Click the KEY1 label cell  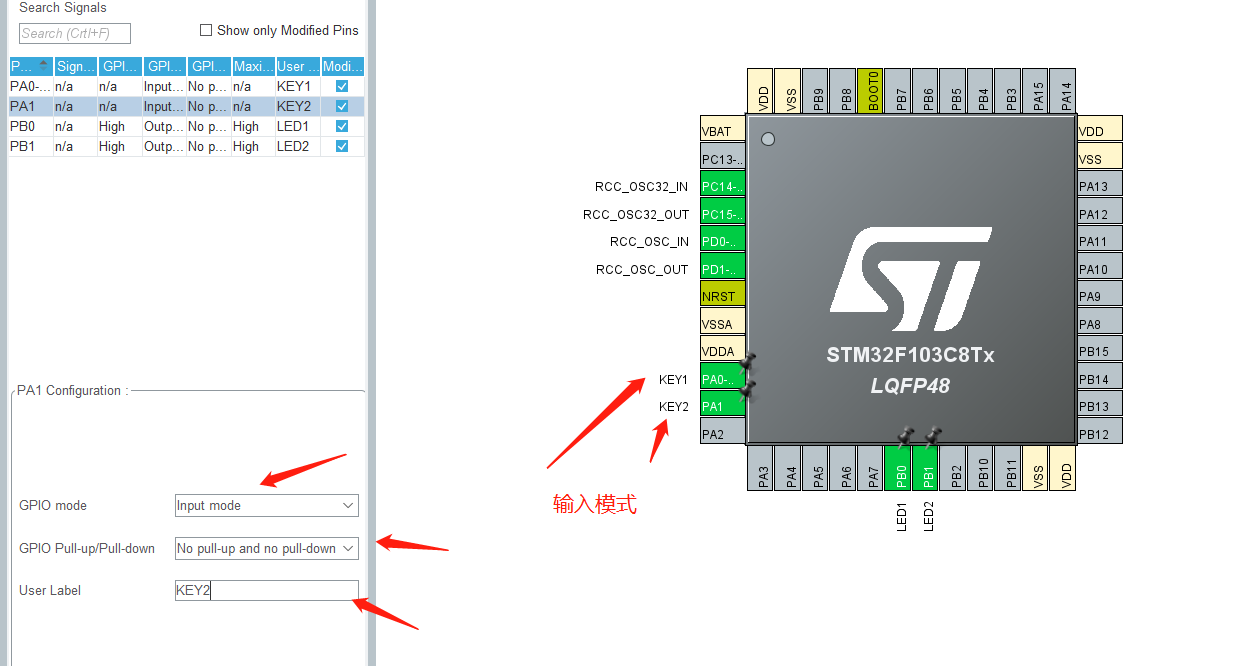tap(298, 86)
